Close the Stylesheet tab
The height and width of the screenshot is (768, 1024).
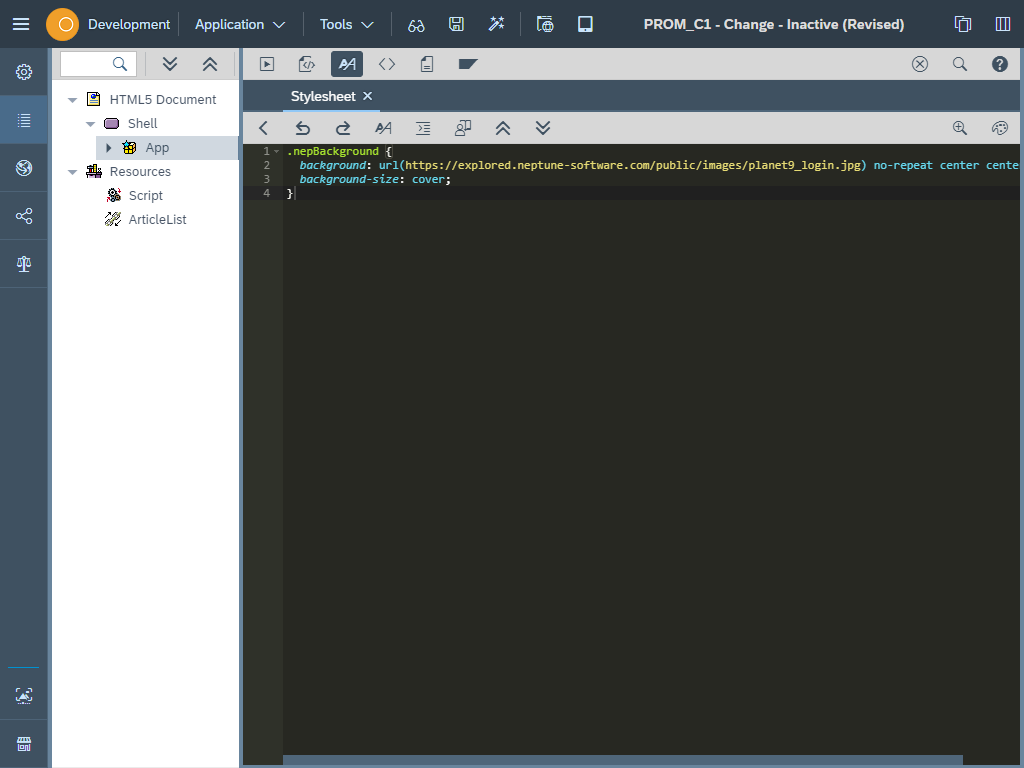point(366,96)
